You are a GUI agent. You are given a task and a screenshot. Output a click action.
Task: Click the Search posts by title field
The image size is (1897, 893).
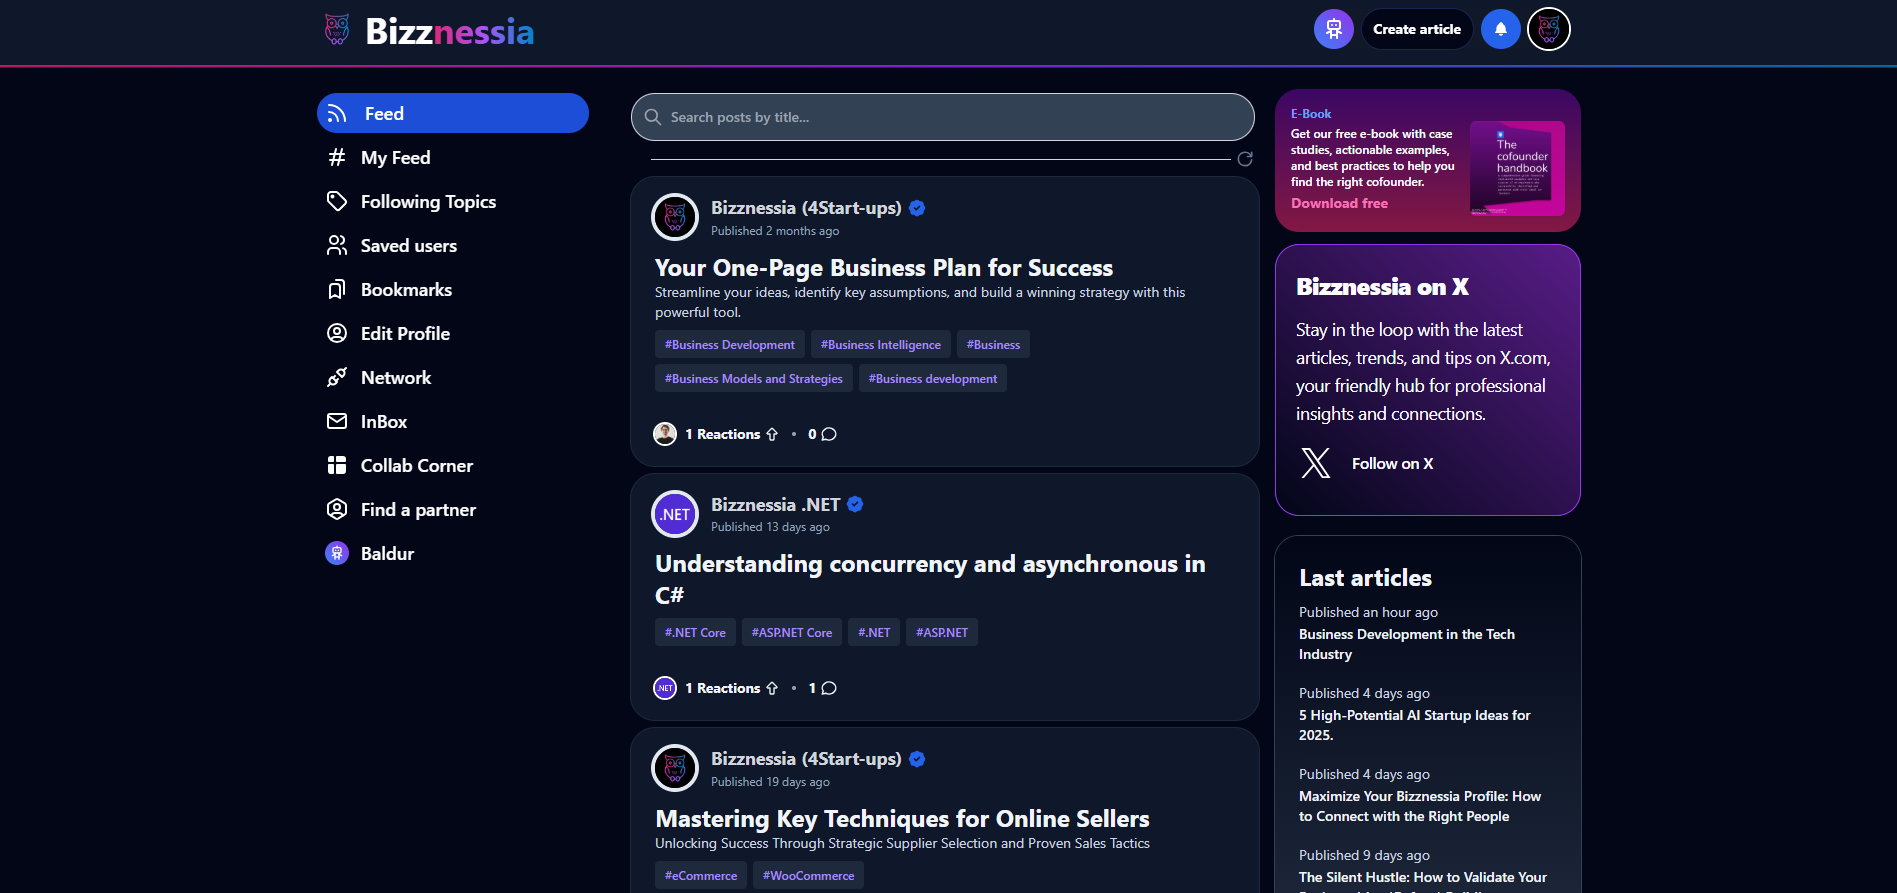click(x=943, y=117)
